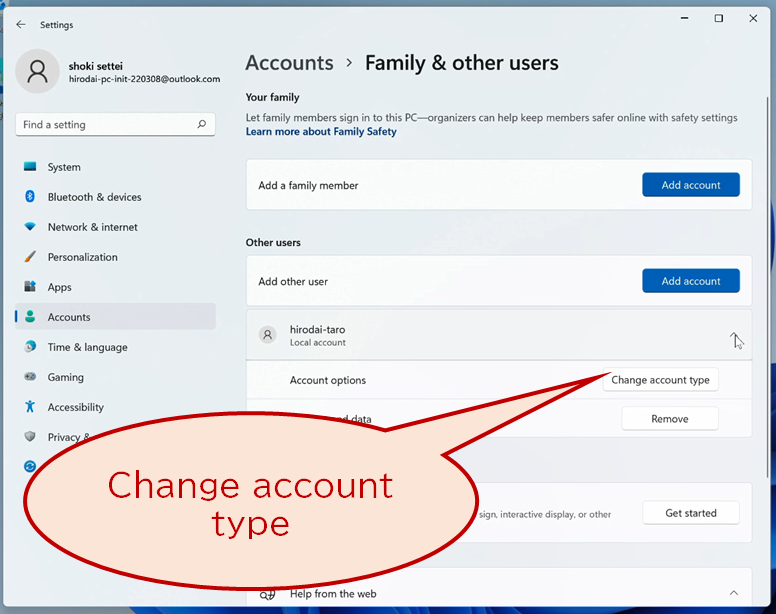Maximize the Settings window

click(x=719, y=18)
